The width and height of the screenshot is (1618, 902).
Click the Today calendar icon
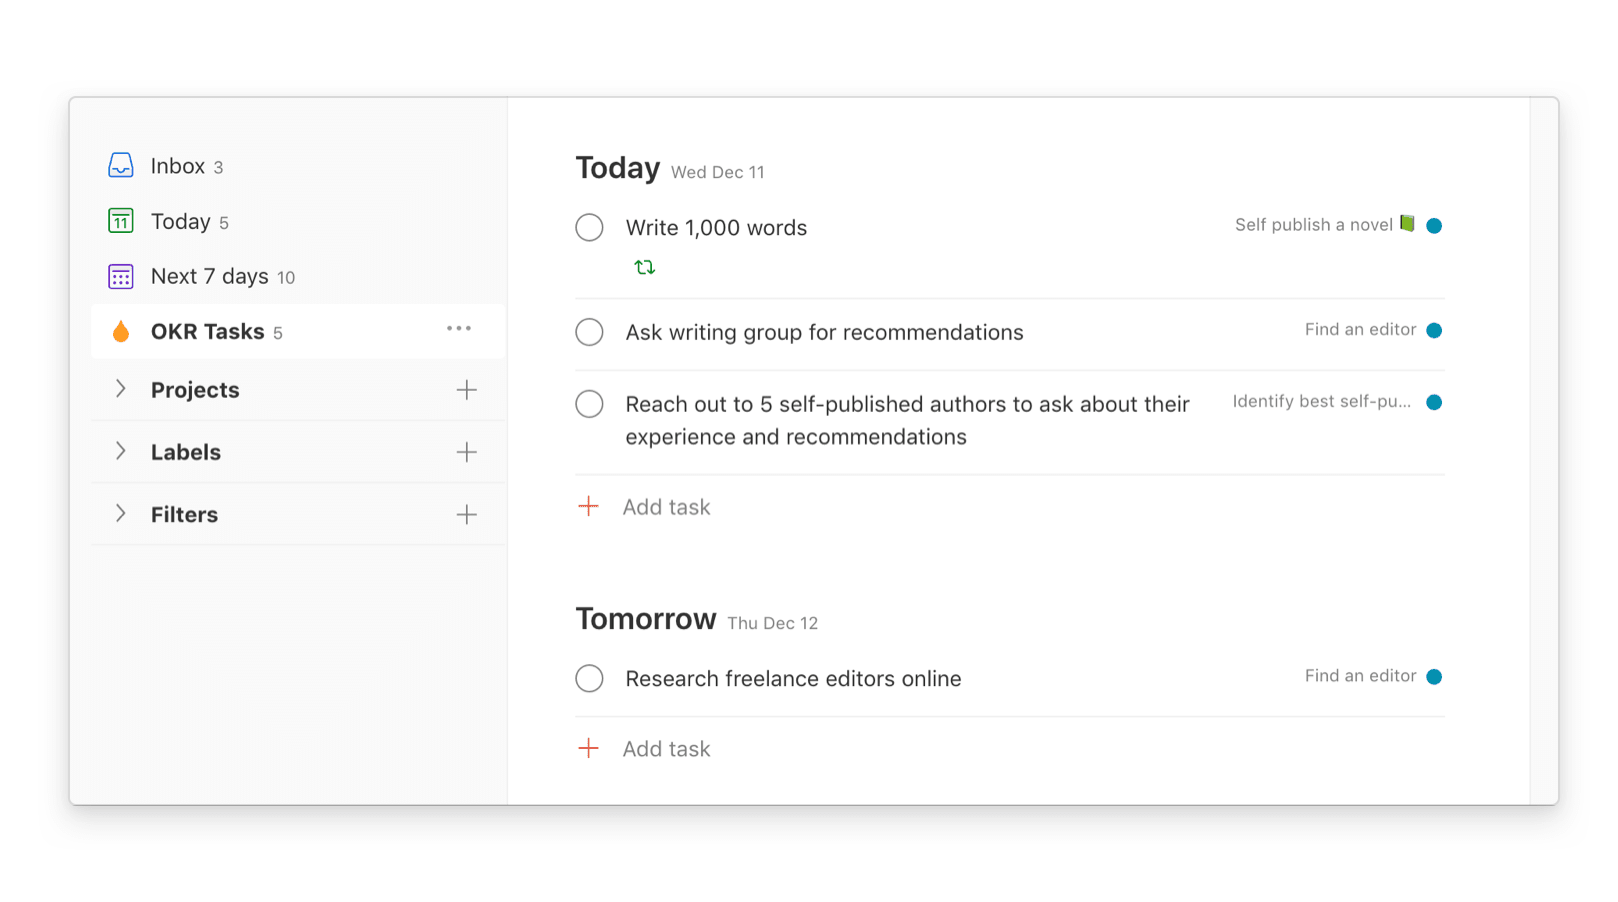[120, 221]
